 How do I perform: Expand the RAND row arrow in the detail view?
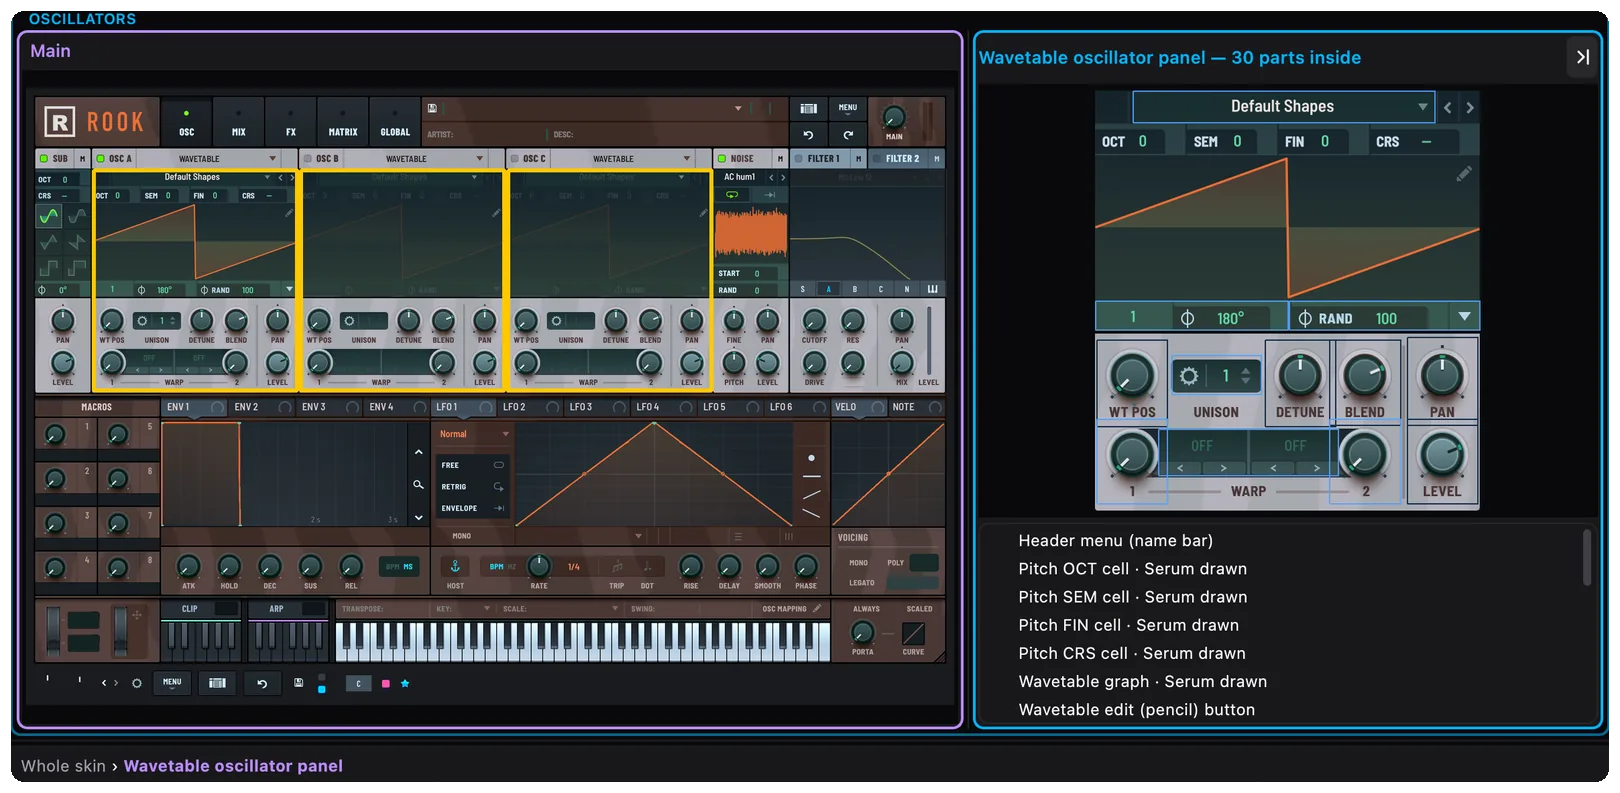click(x=1464, y=317)
